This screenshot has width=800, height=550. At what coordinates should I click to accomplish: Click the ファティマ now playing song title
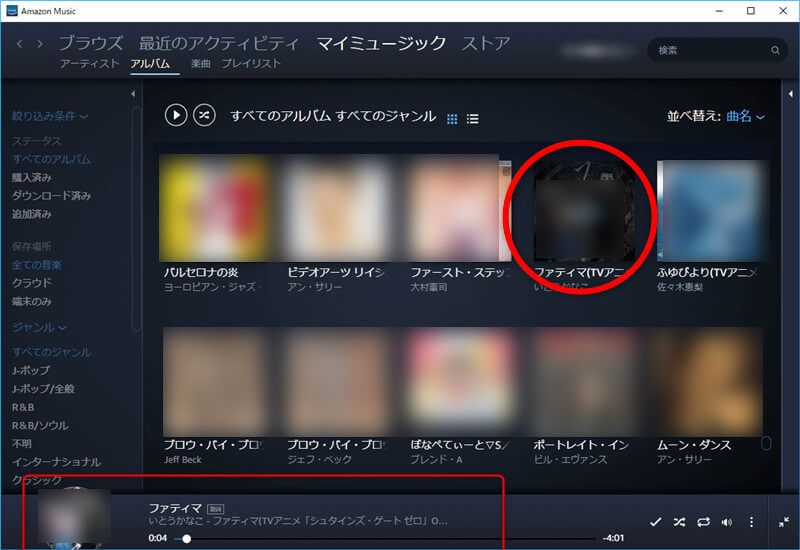coord(175,509)
